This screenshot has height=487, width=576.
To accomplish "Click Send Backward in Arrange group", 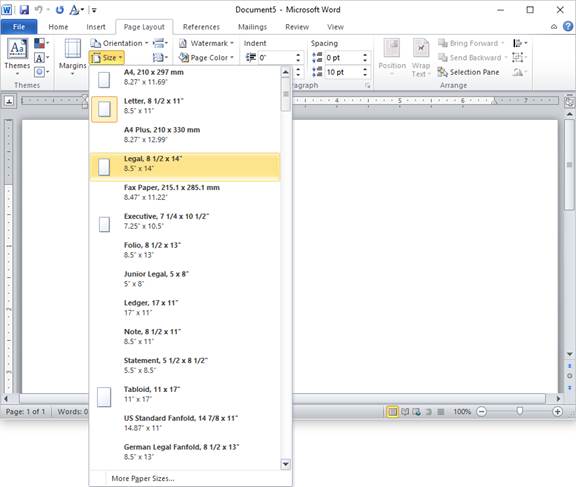I will [472, 58].
